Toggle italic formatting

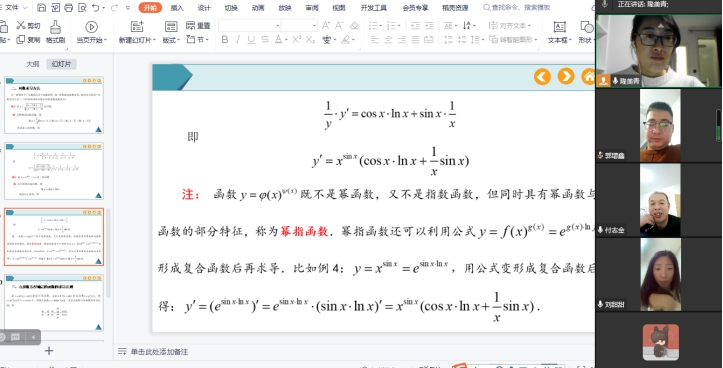point(238,40)
